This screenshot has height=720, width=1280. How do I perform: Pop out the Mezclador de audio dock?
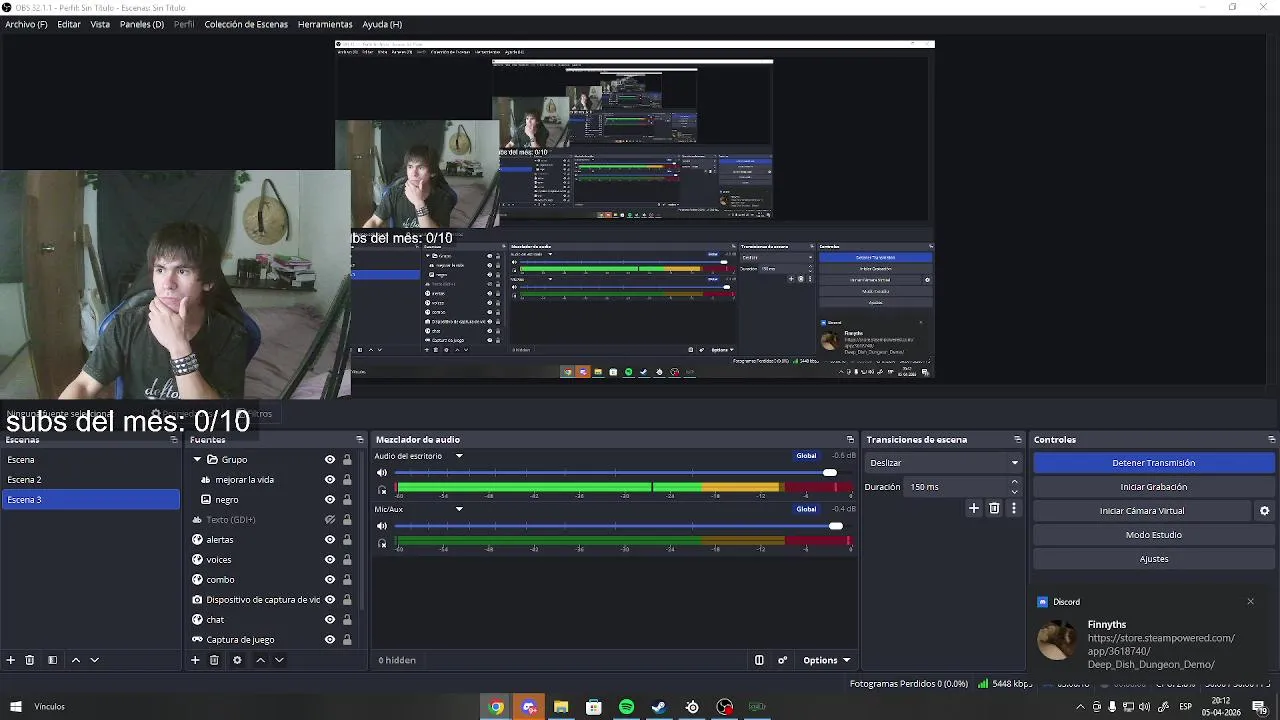click(x=851, y=440)
